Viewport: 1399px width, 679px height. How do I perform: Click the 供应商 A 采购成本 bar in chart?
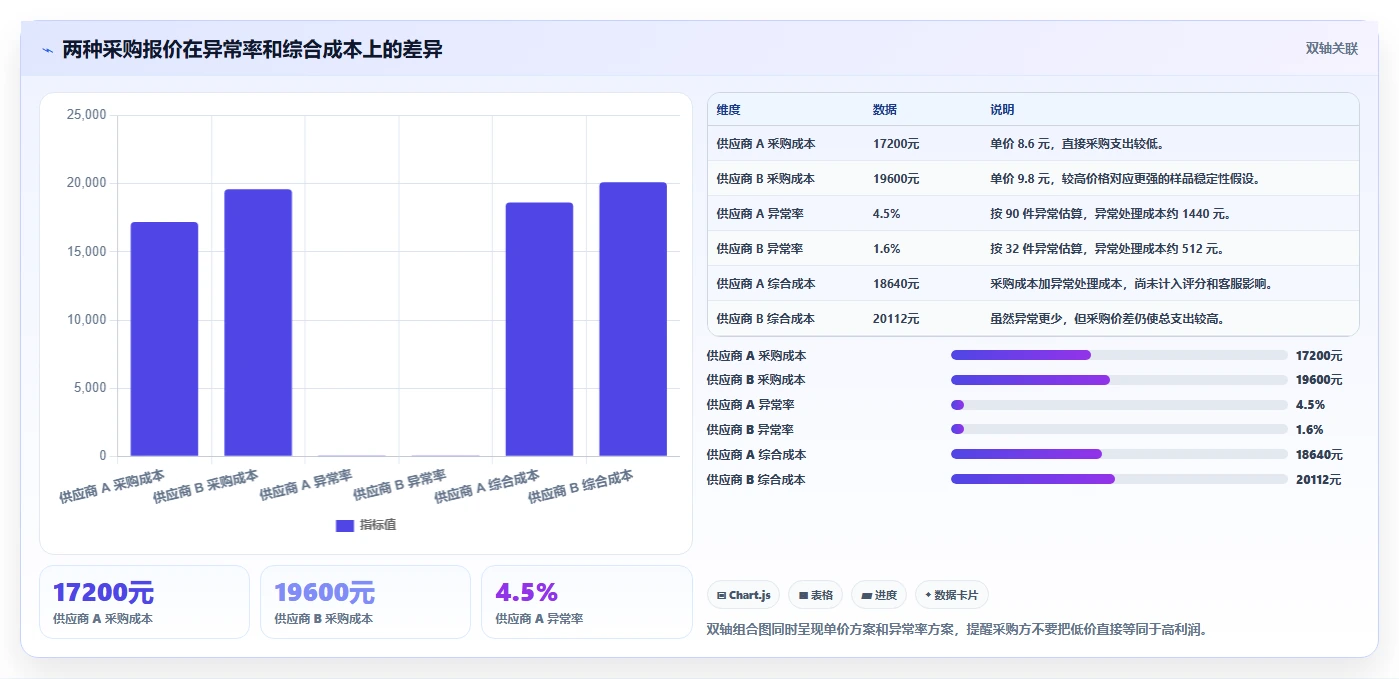(x=164, y=339)
